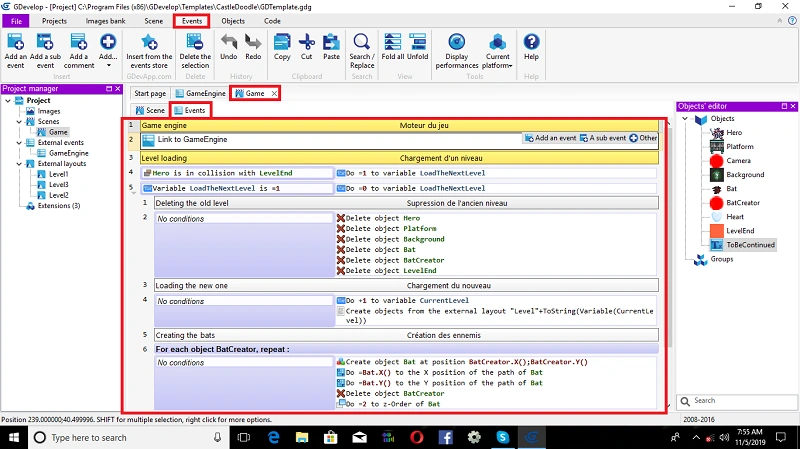Open Microsoft Edge from the taskbar

pos(273,437)
